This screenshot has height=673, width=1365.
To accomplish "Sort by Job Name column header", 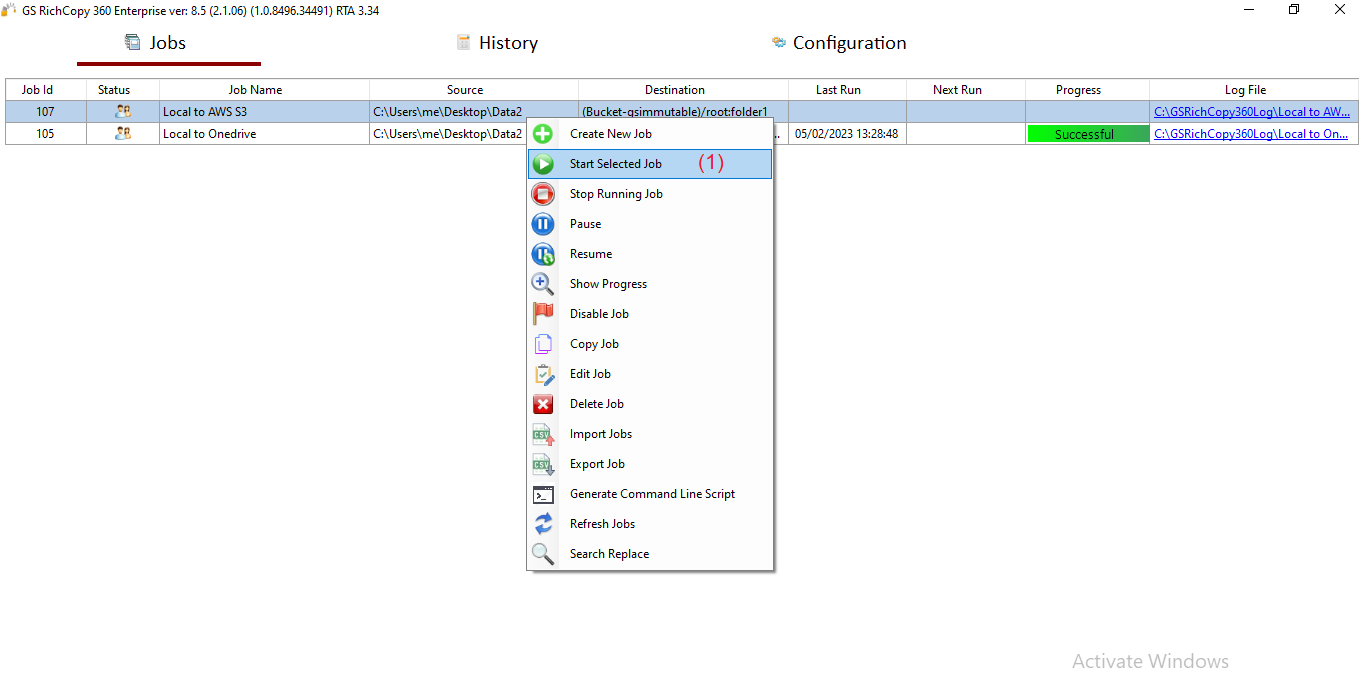I will (265, 90).
